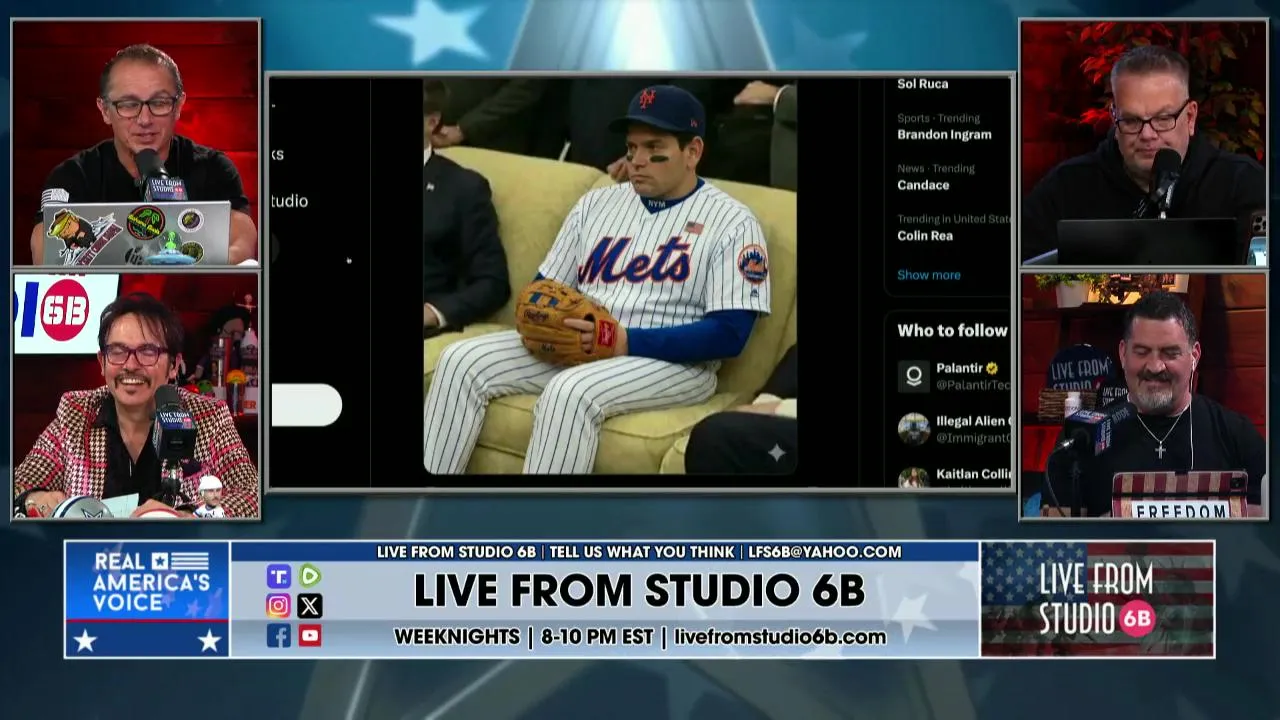
Task: Open the Brandon Ingram trending topic
Action: 944,134
